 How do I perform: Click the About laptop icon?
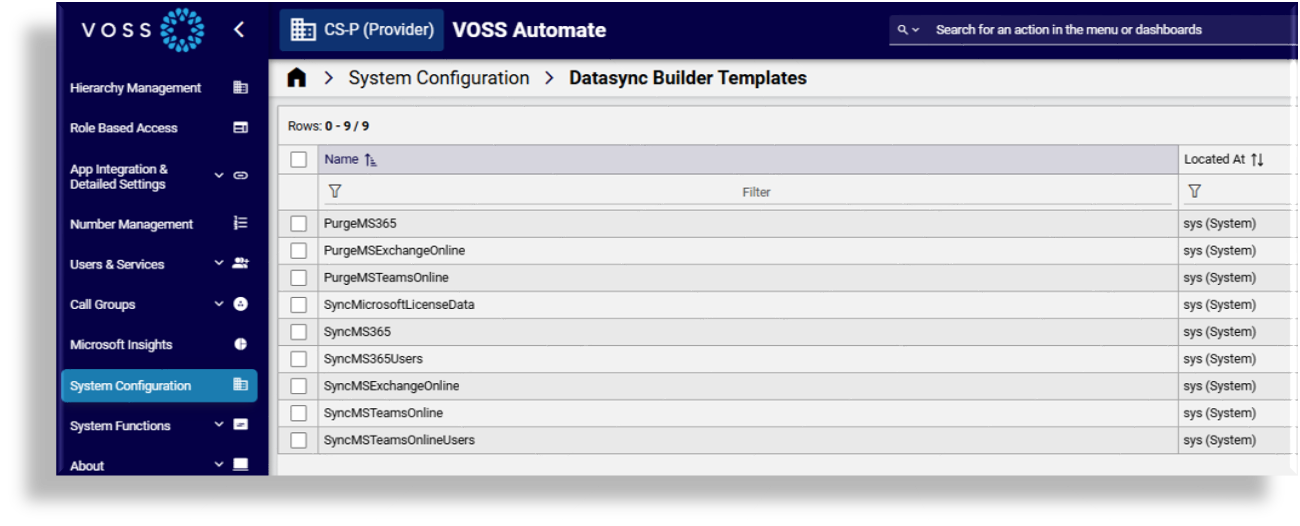[240, 465]
